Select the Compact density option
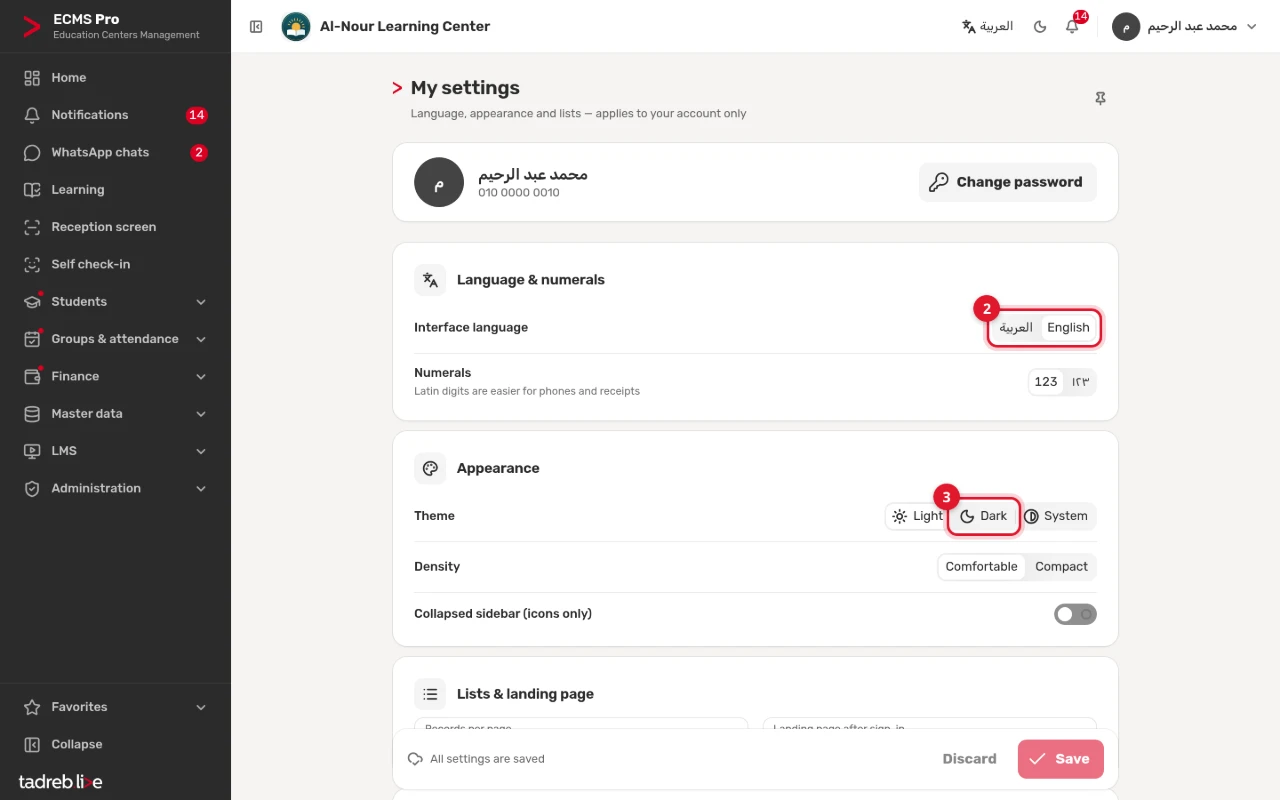The height and width of the screenshot is (800, 1280). point(1061,567)
